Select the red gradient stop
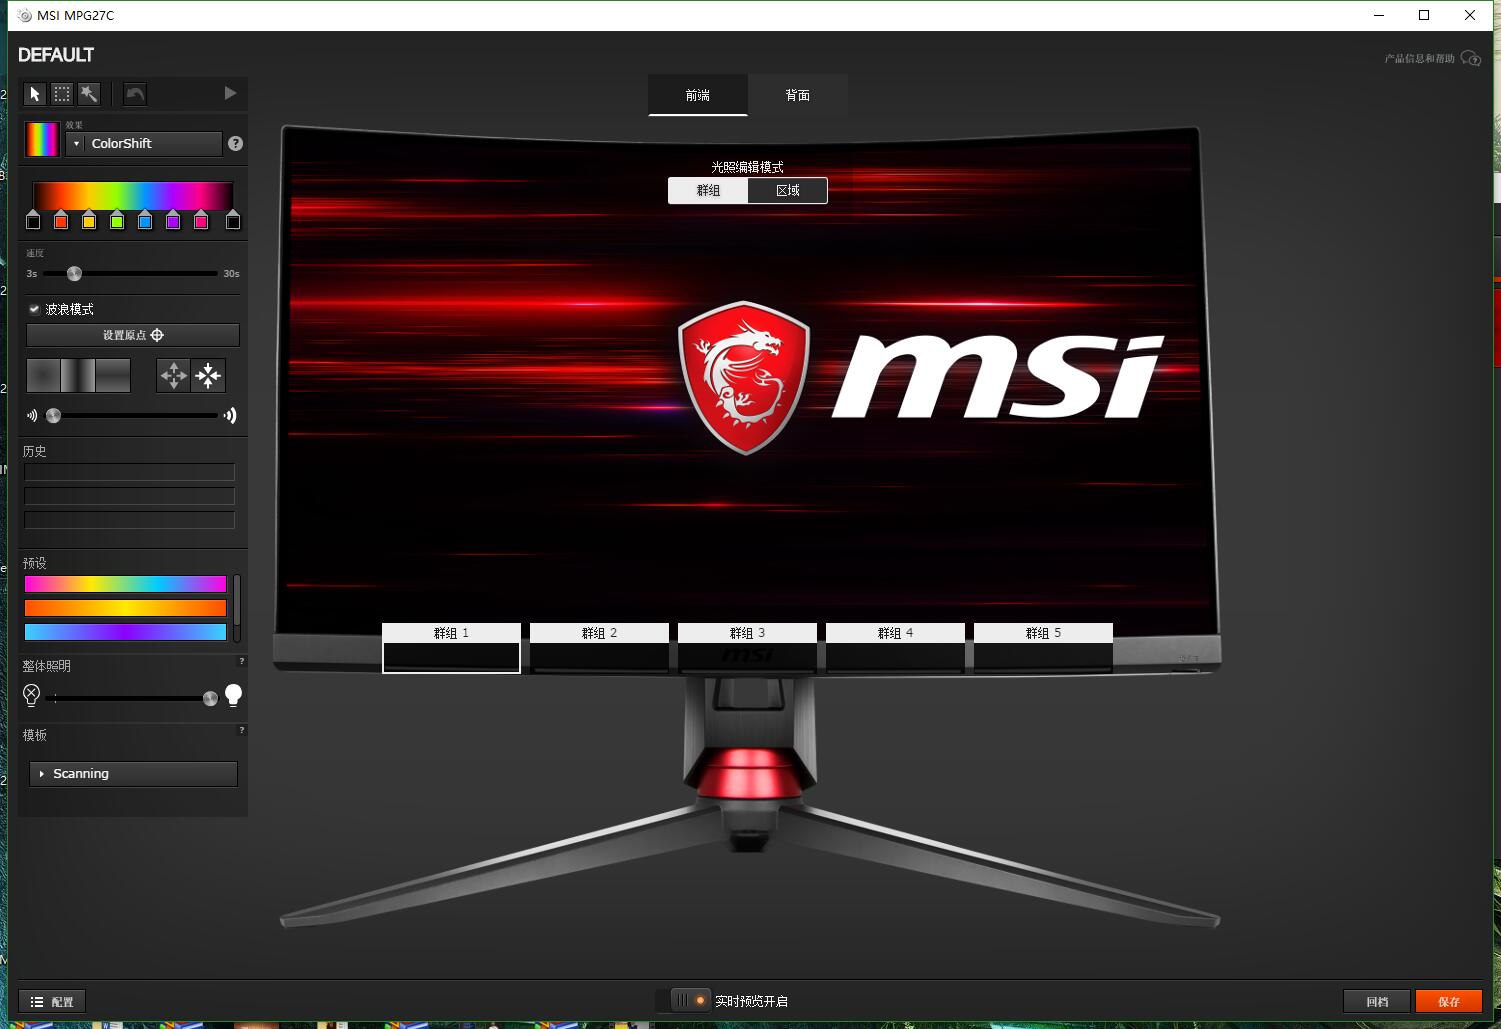The width and height of the screenshot is (1501, 1029). click(x=61, y=220)
